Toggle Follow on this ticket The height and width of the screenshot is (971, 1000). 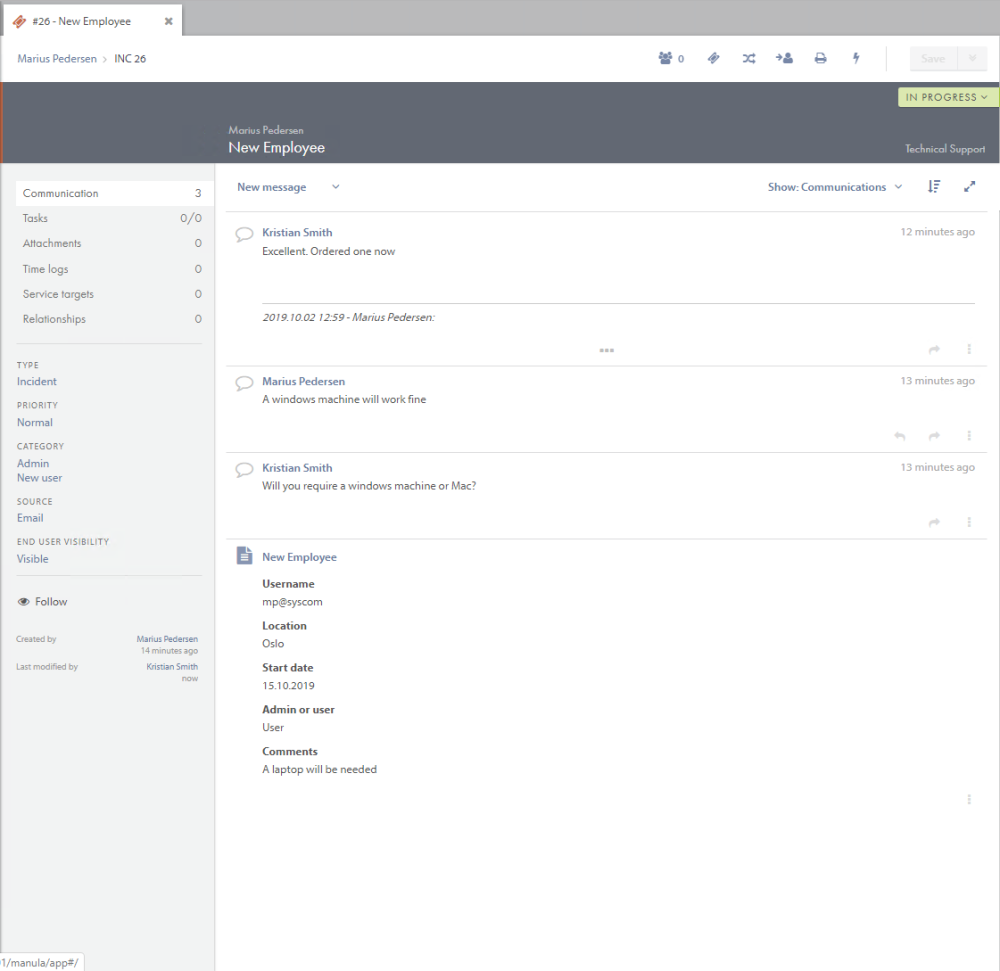pos(42,601)
